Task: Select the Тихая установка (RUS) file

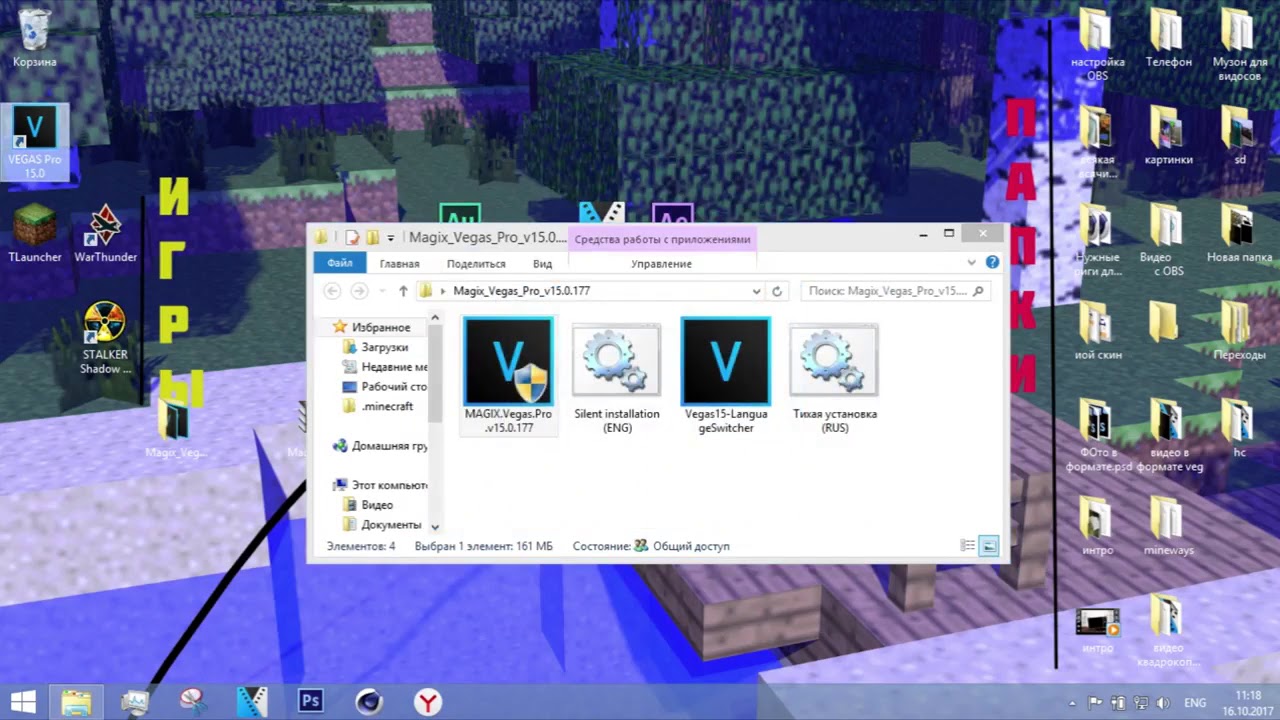Action: pyautogui.click(x=834, y=376)
